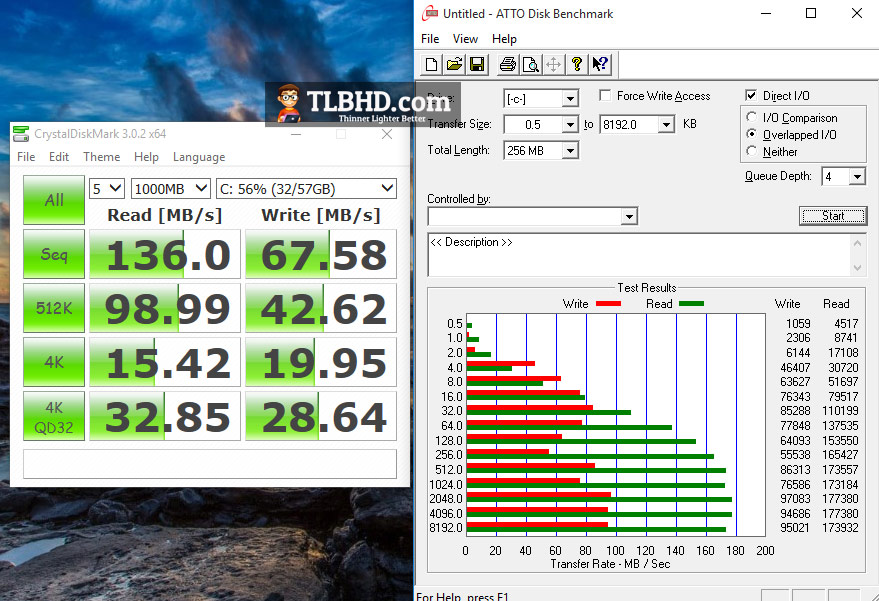This screenshot has width=879, height=601.
Task: Open the File menu in ATTO Disk Benchmark
Action: pyautogui.click(x=430, y=39)
